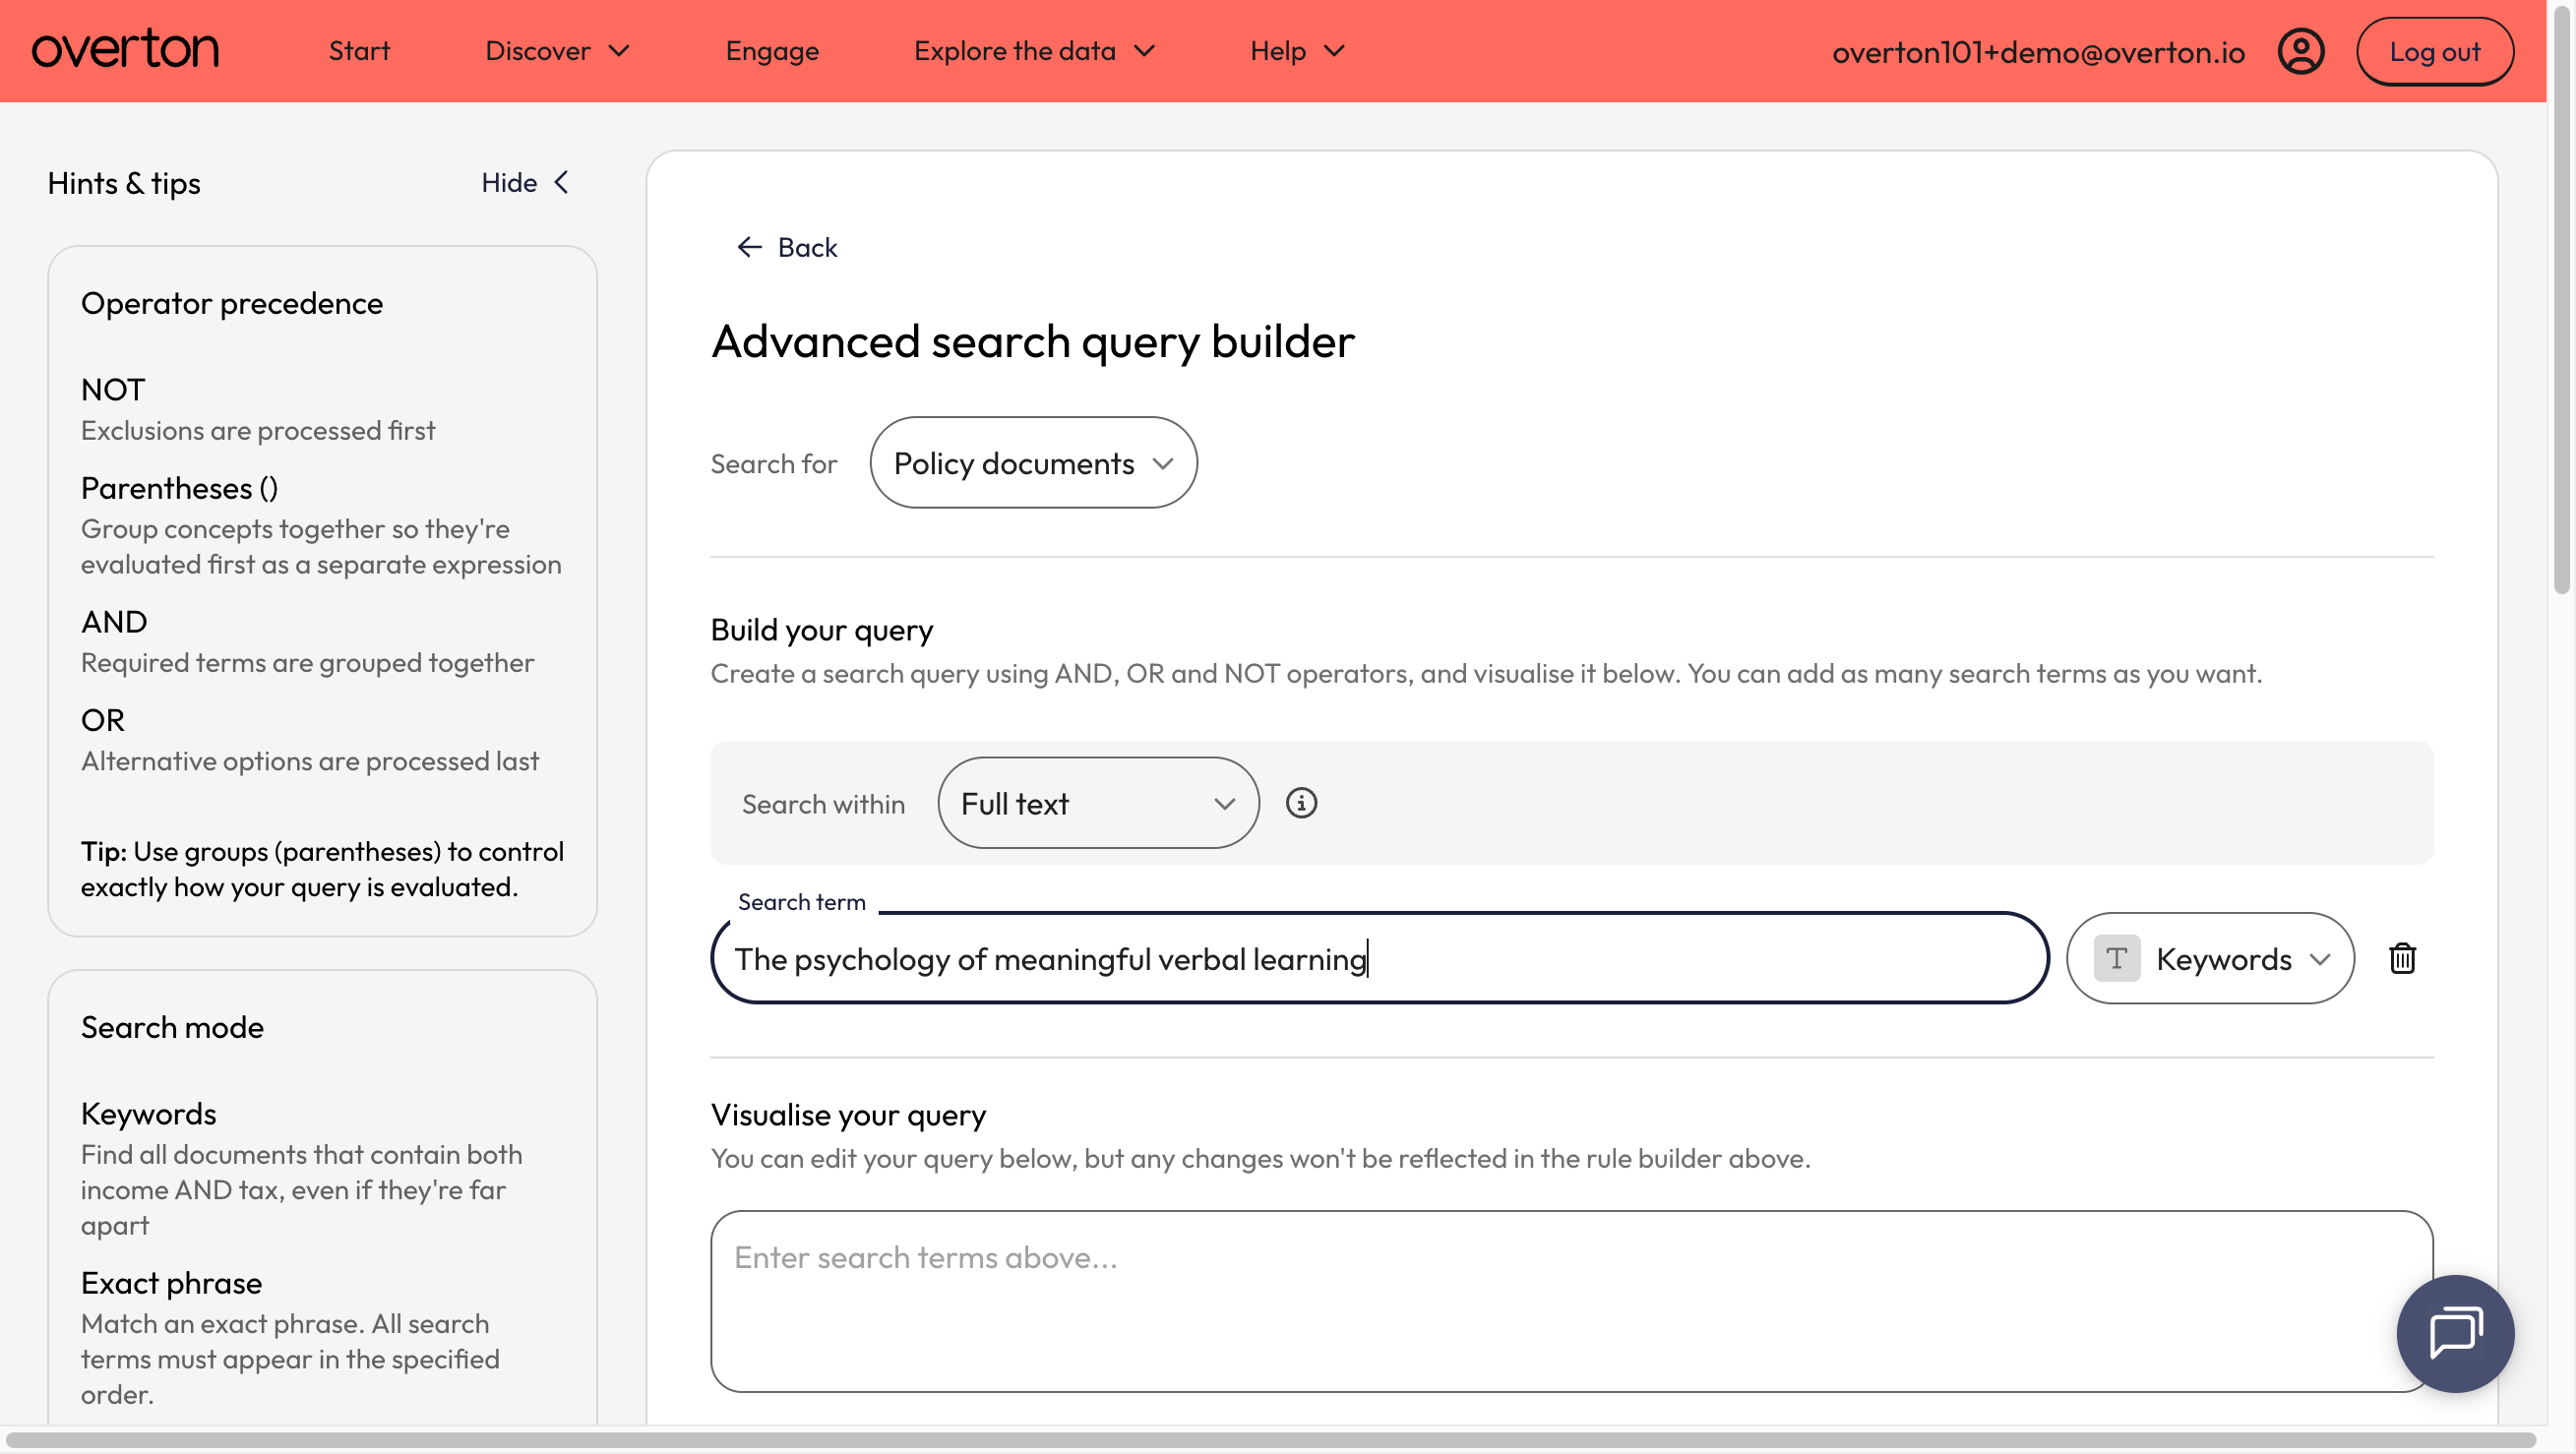Viewport: 2576px width, 1454px height.
Task: Click the Operator precedence heading
Action: (232, 303)
